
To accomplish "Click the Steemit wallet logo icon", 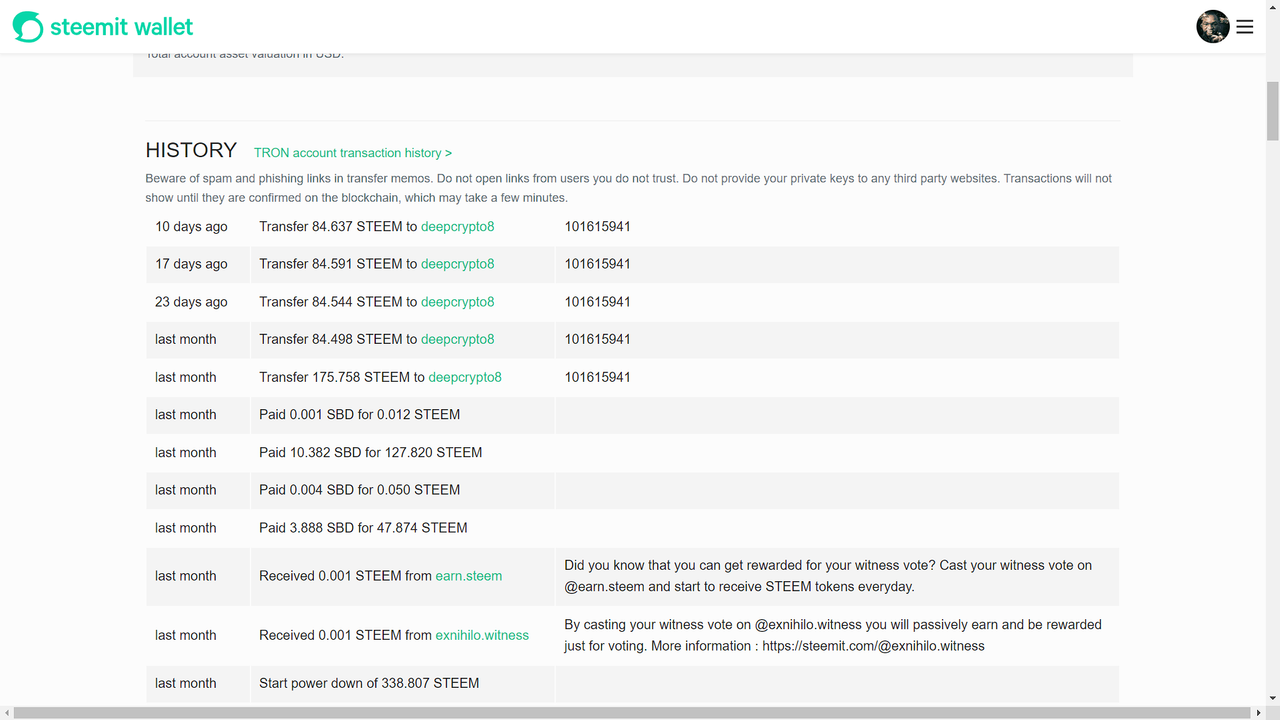I will coord(28,27).
